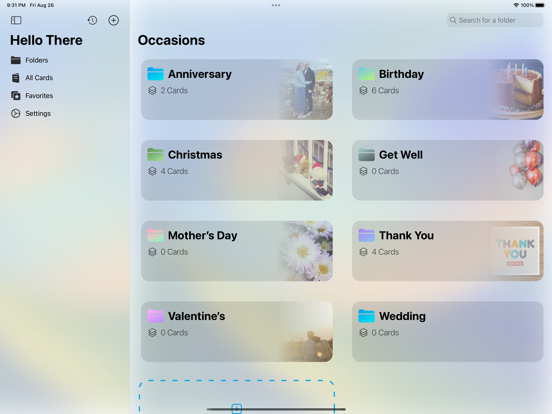
Task: Click the Christmas teddy bears thumbnail
Action: [306, 170]
